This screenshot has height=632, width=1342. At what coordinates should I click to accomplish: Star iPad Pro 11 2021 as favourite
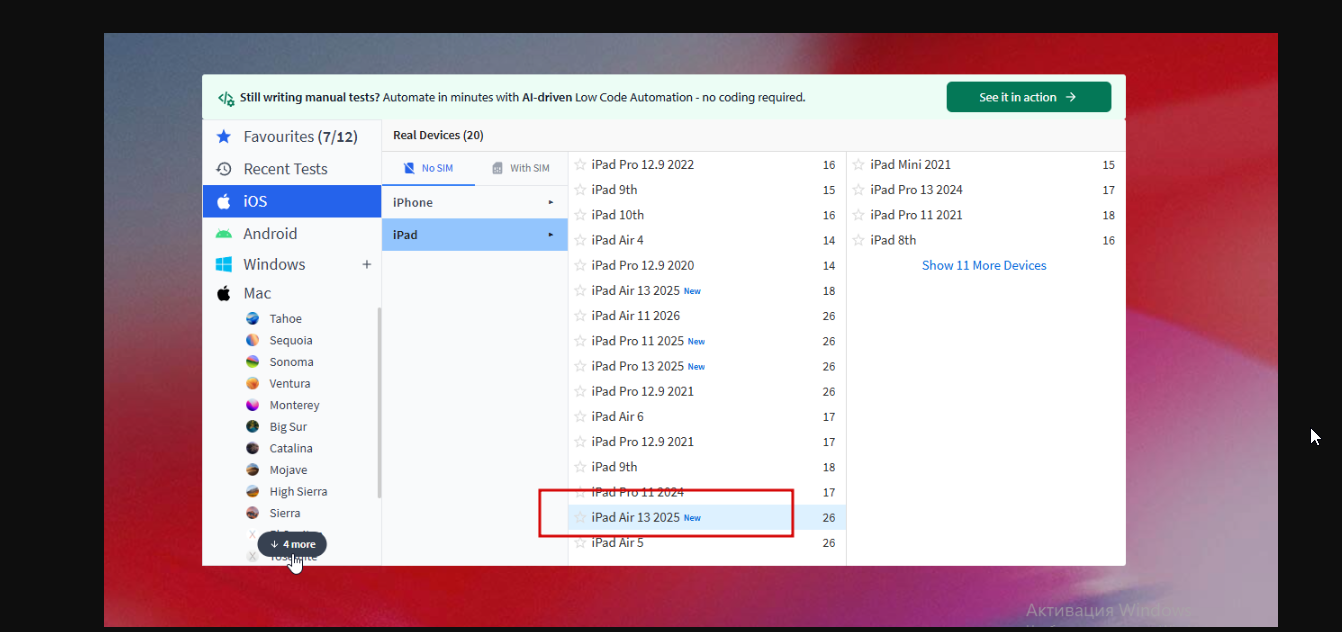pyautogui.click(x=859, y=215)
